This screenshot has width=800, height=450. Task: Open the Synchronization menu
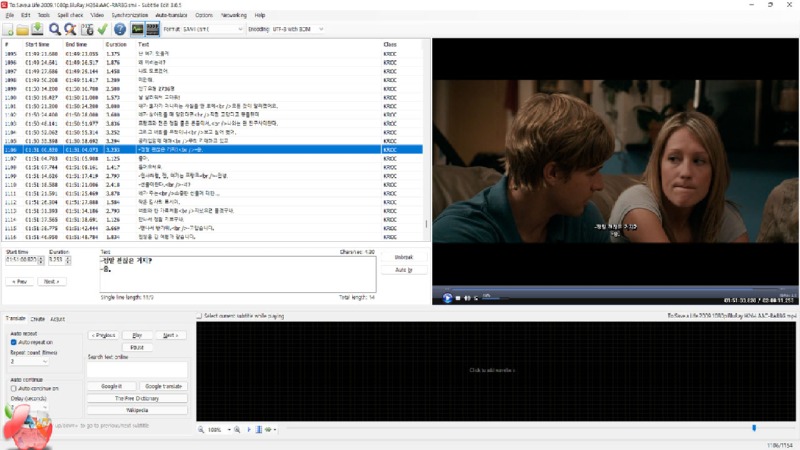(x=129, y=16)
